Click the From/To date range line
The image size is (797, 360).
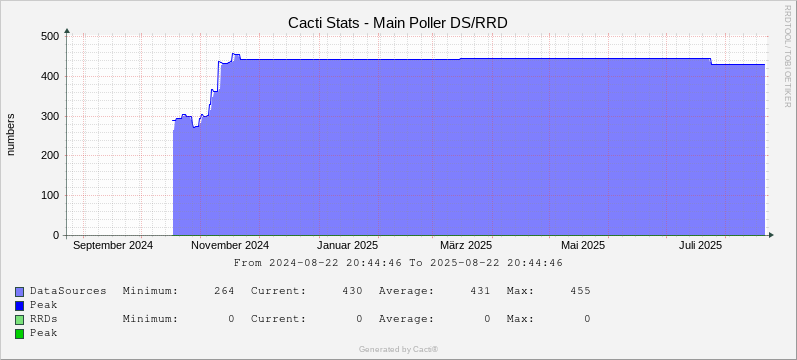pos(398,263)
